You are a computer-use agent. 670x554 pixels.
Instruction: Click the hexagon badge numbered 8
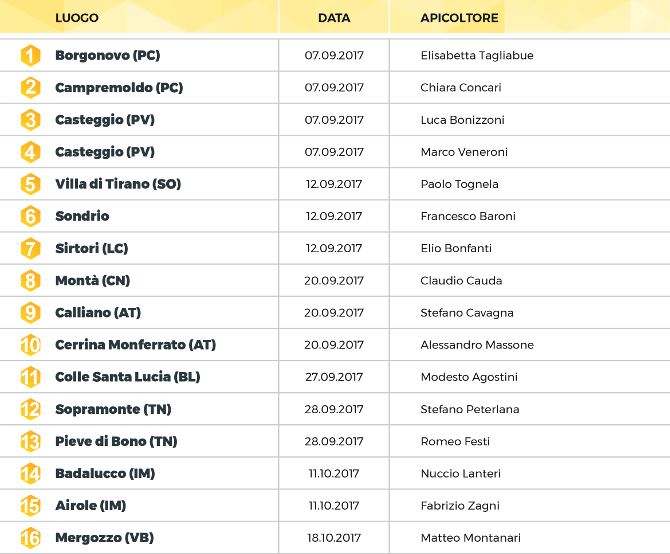pyautogui.click(x=31, y=281)
